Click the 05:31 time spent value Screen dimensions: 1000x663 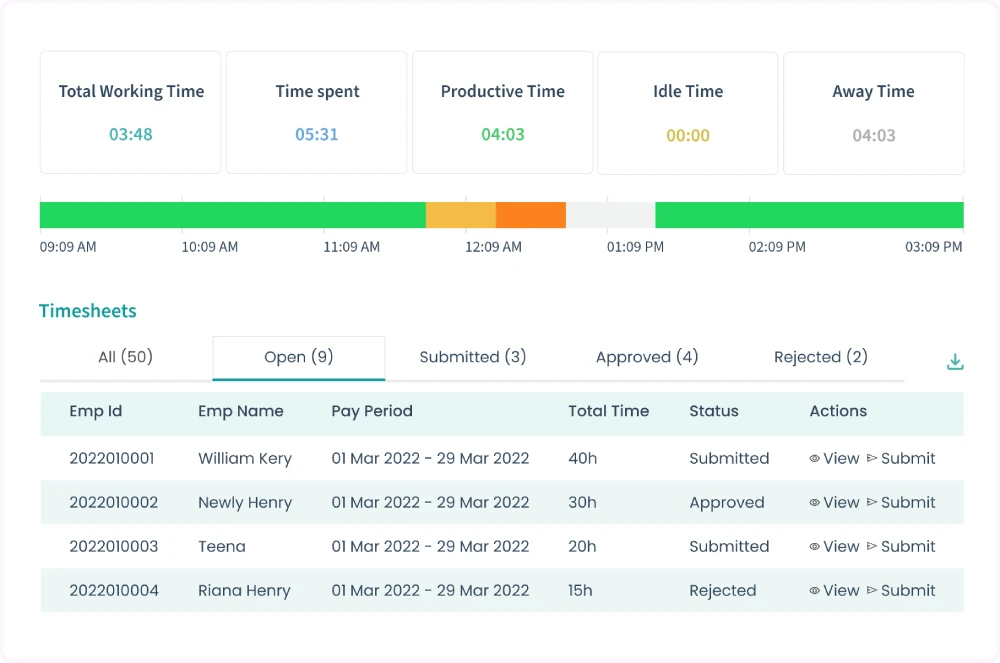(x=317, y=135)
